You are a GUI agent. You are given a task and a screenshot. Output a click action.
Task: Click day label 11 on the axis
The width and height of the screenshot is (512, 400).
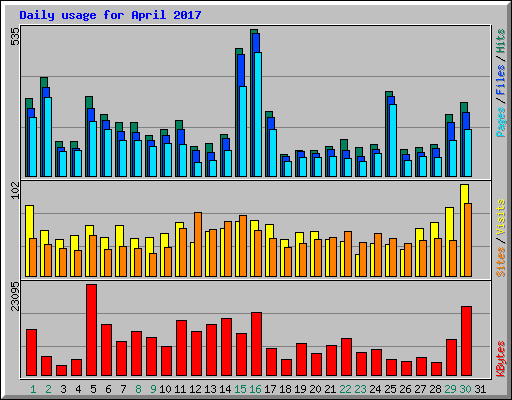coord(180,389)
